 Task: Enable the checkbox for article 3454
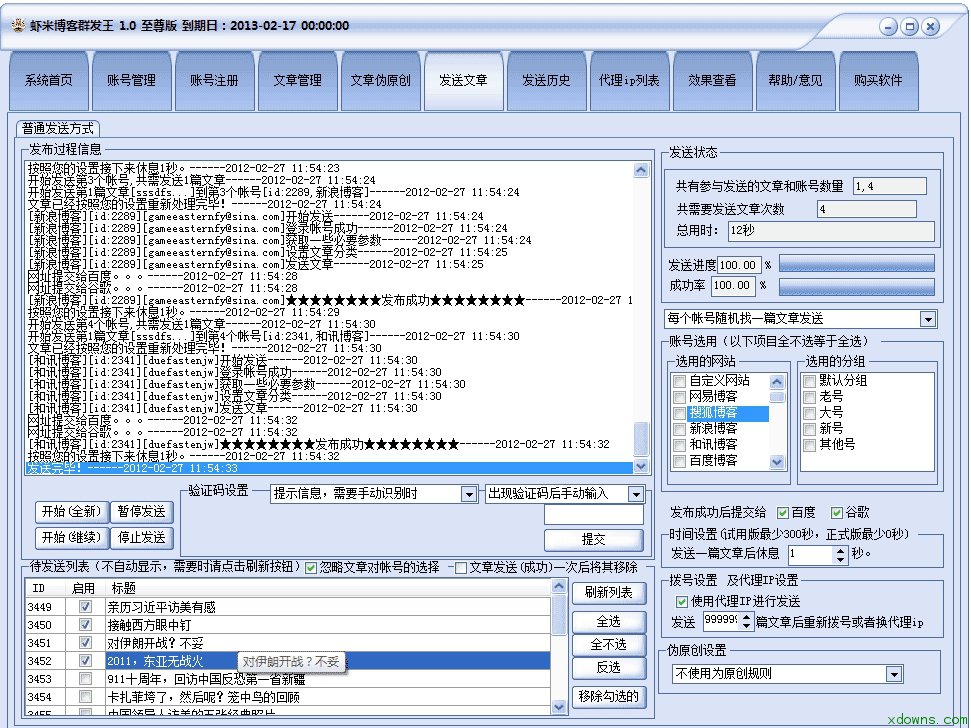[85, 696]
